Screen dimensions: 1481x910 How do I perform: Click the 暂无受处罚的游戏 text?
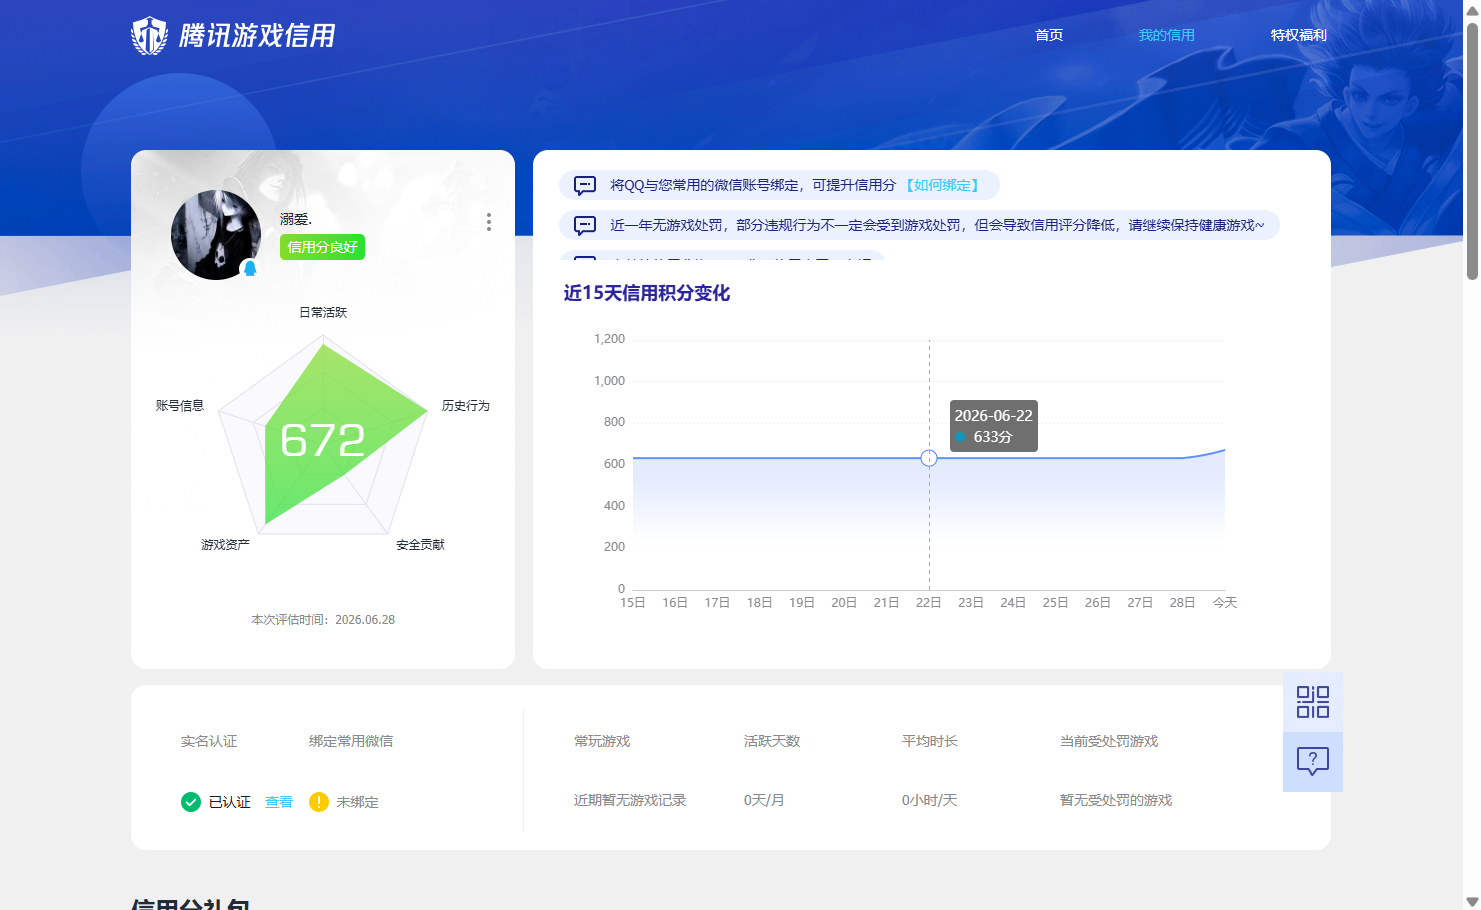click(x=1116, y=800)
